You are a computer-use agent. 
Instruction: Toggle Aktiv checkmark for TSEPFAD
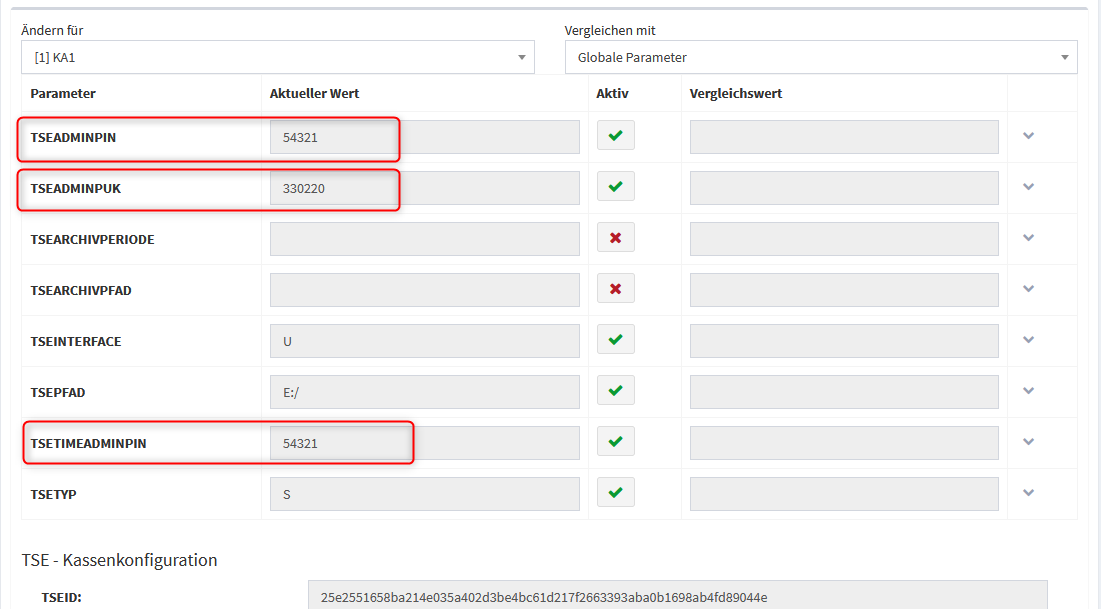pos(615,391)
